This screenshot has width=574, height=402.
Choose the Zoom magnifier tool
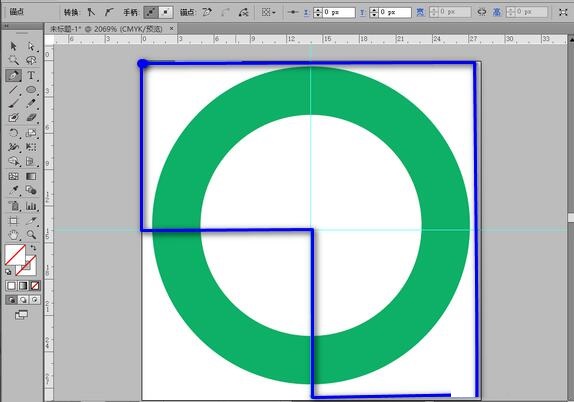31,235
